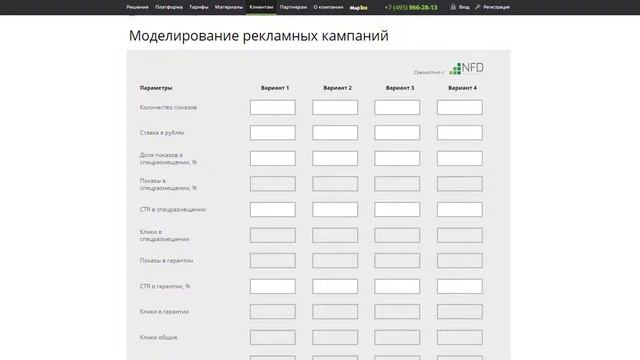This screenshot has height=360, width=640.
Task: Click the Клики общие row label
Action: click(158, 337)
